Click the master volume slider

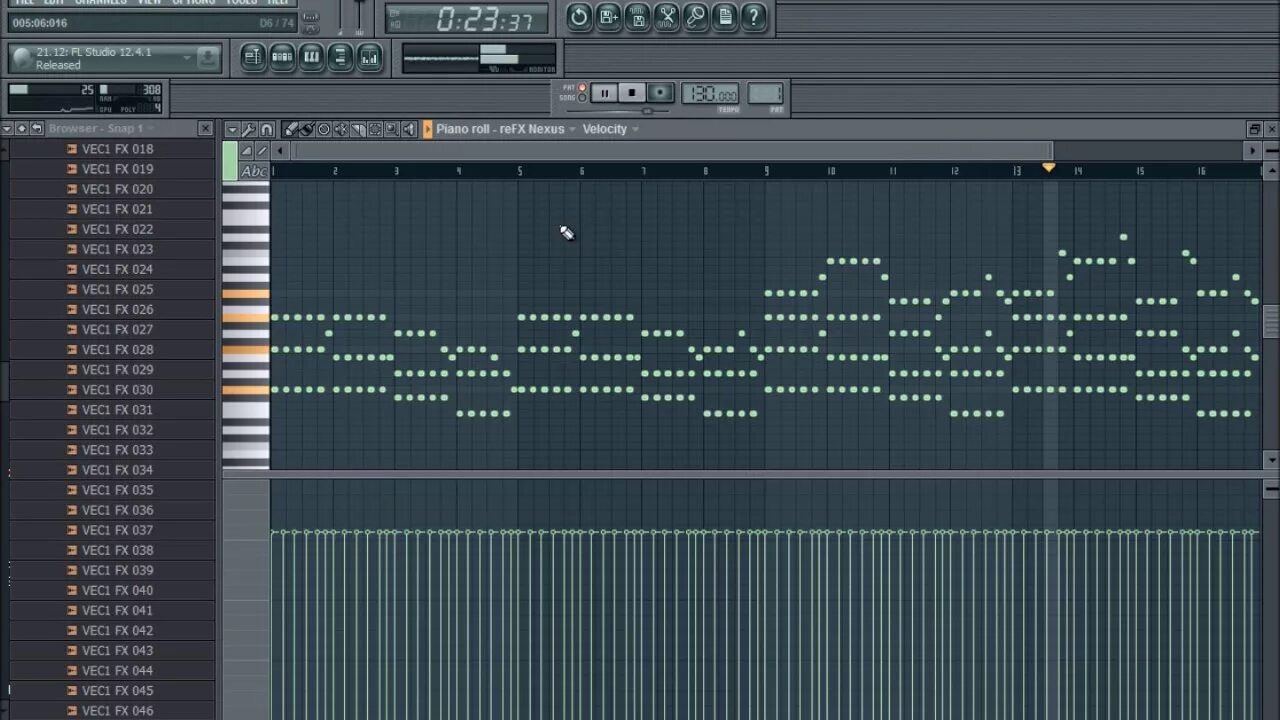tap(341, 17)
